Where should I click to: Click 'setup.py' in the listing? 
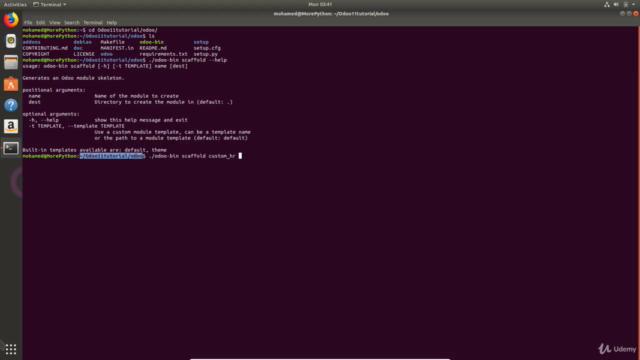coord(205,54)
